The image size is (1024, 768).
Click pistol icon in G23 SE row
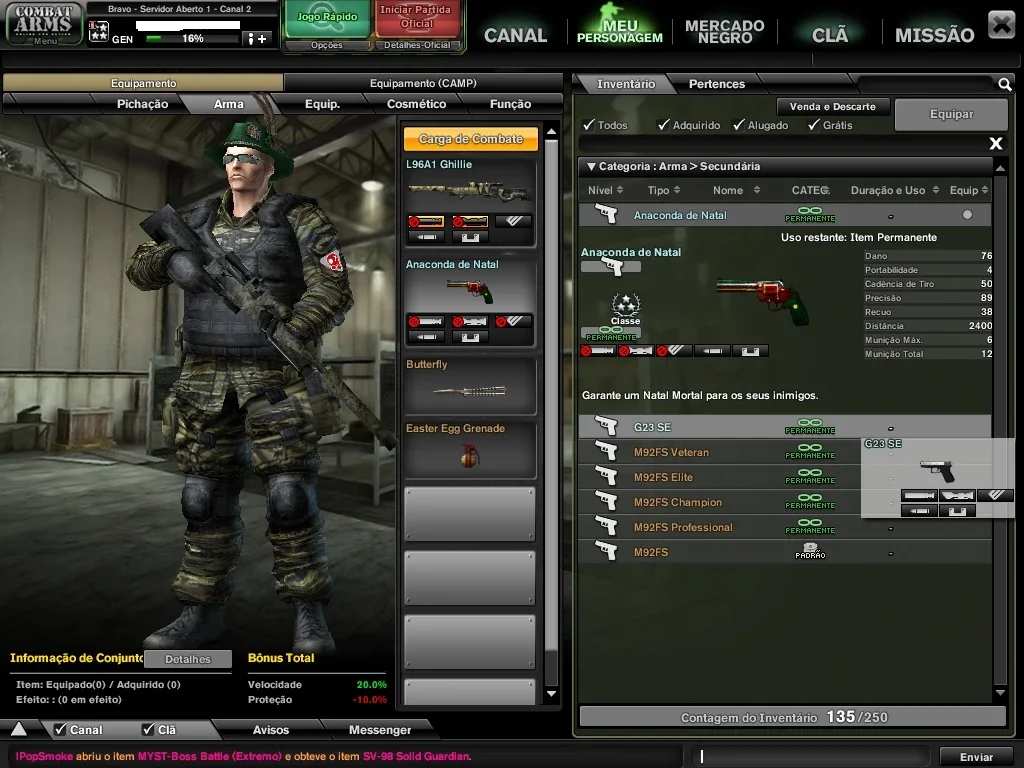(x=607, y=426)
